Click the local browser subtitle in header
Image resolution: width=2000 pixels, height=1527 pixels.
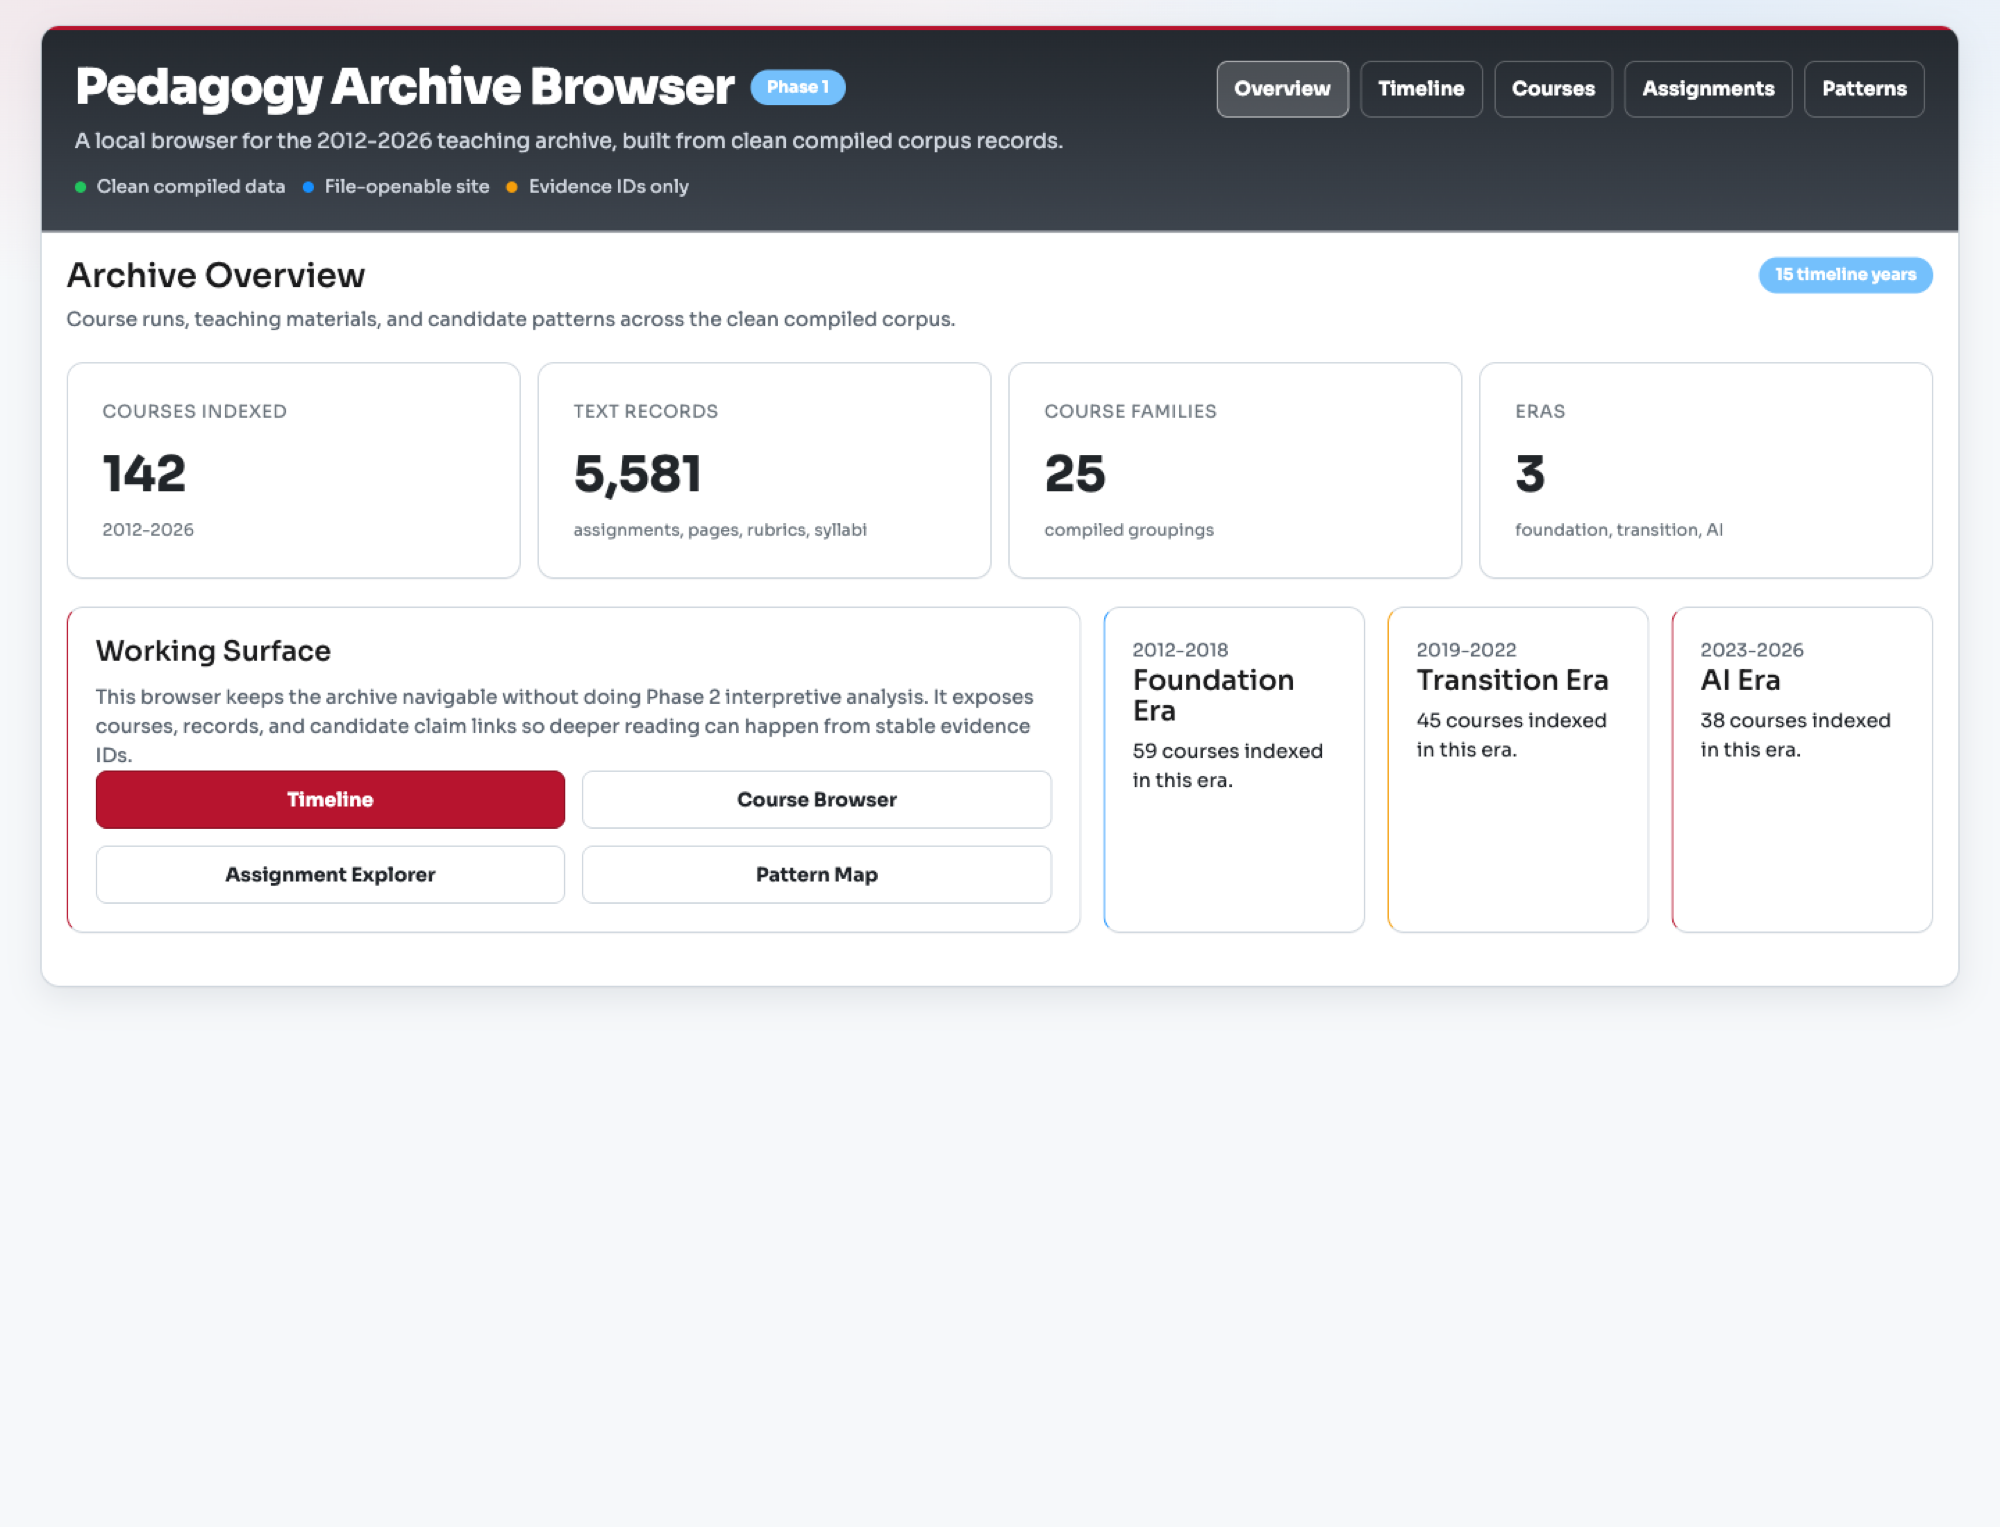pos(568,141)
